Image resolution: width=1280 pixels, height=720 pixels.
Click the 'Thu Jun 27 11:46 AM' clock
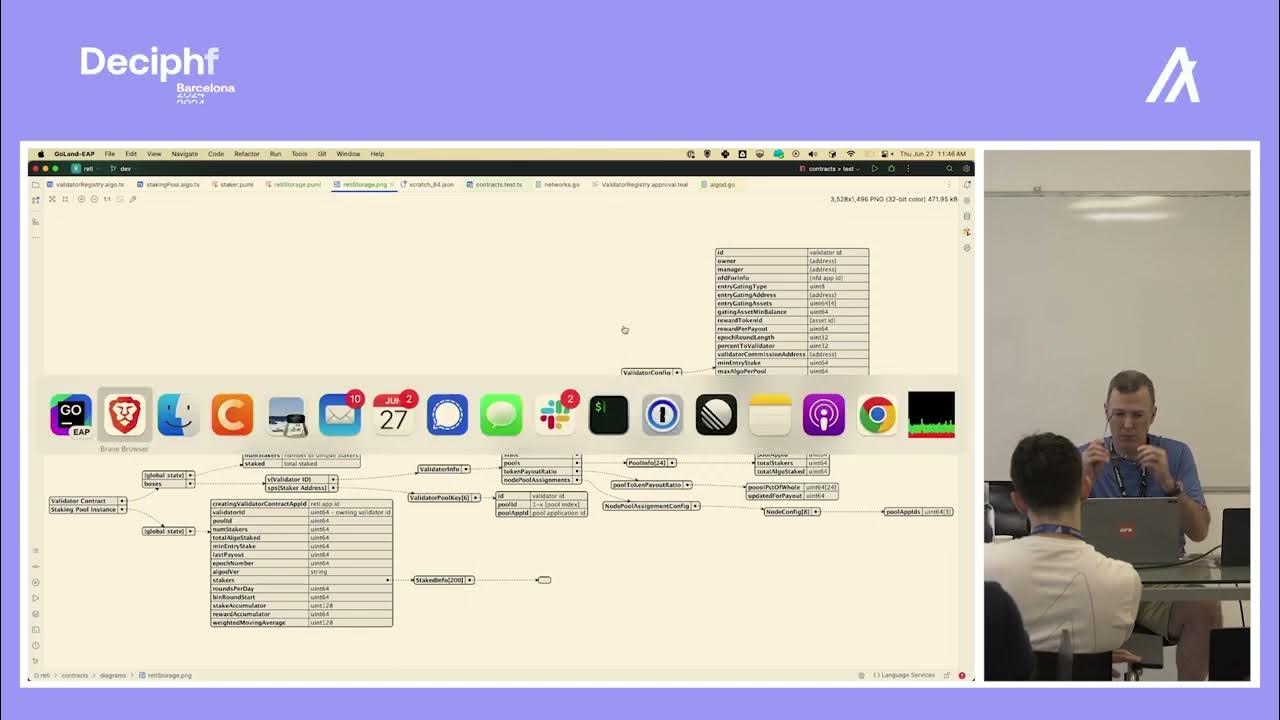tap(933, 154)
